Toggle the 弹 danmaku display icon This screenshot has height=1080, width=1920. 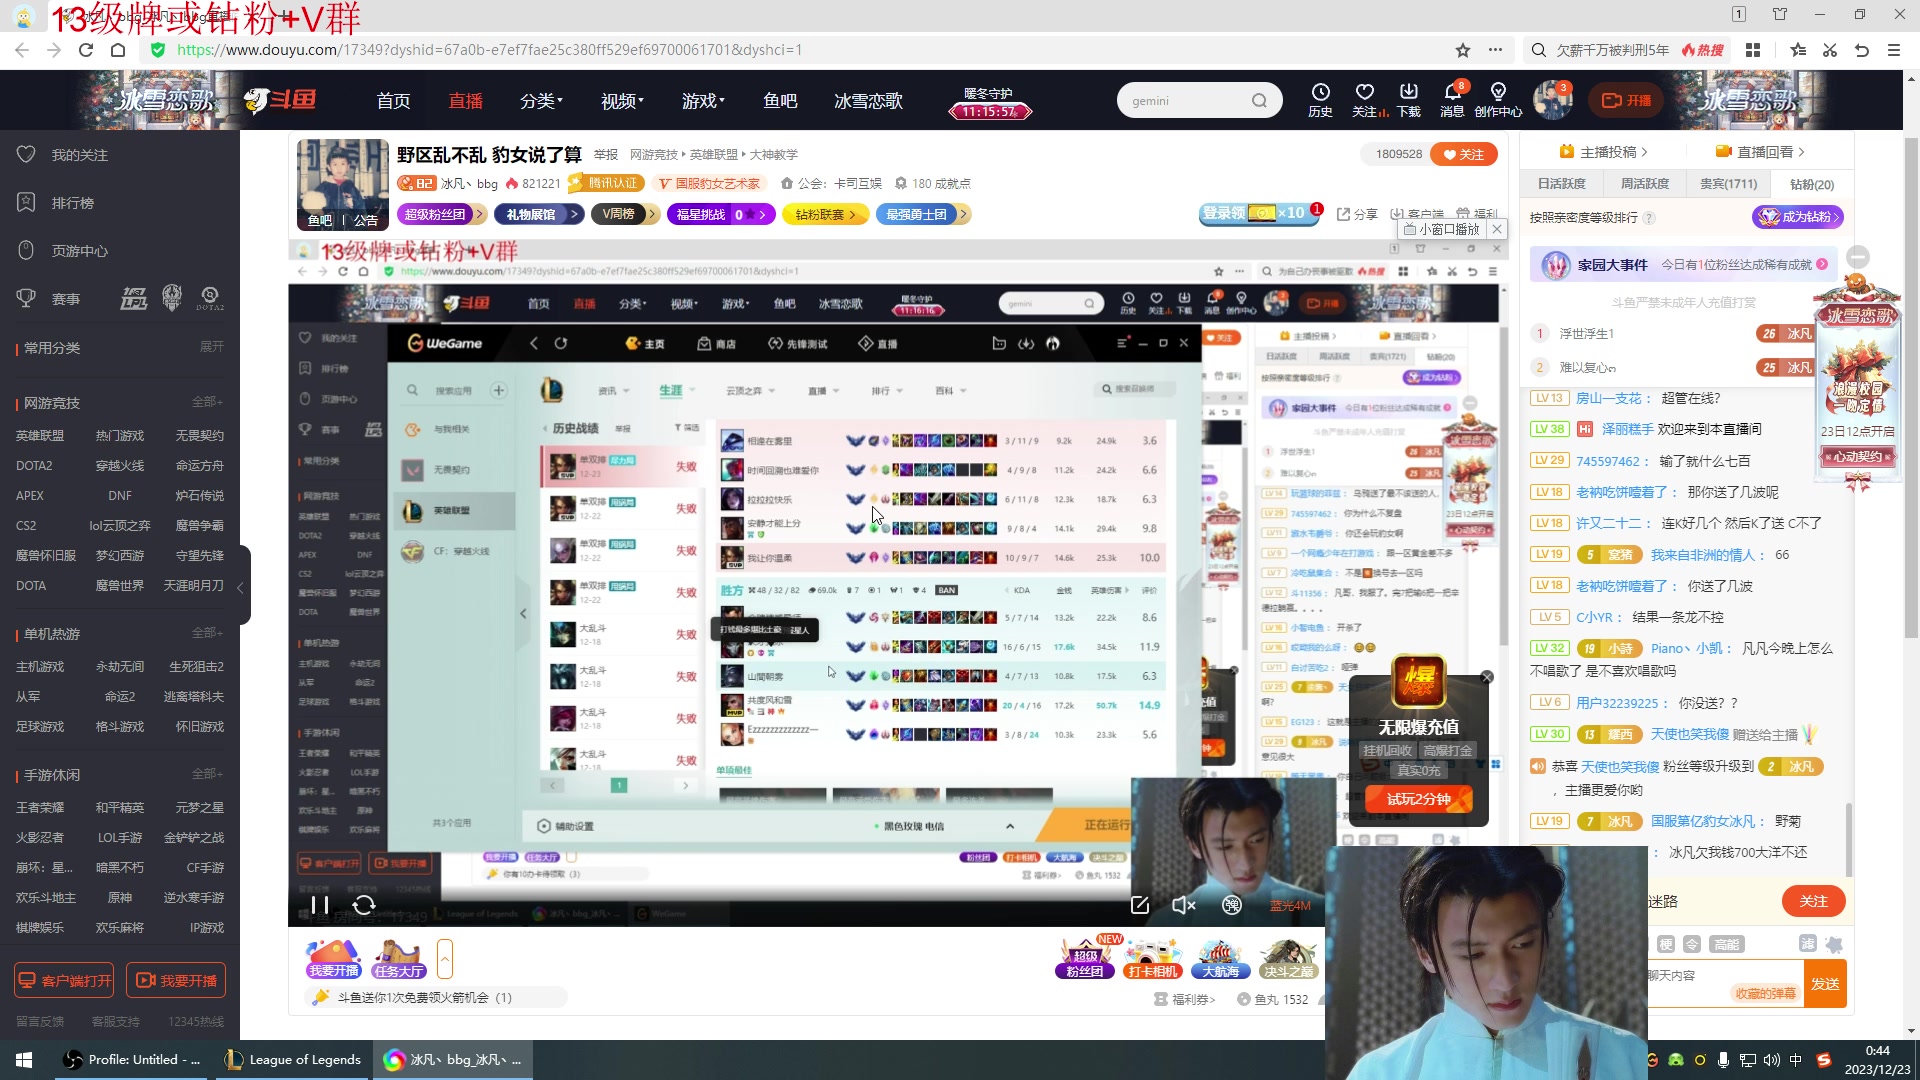point(1232,905)
